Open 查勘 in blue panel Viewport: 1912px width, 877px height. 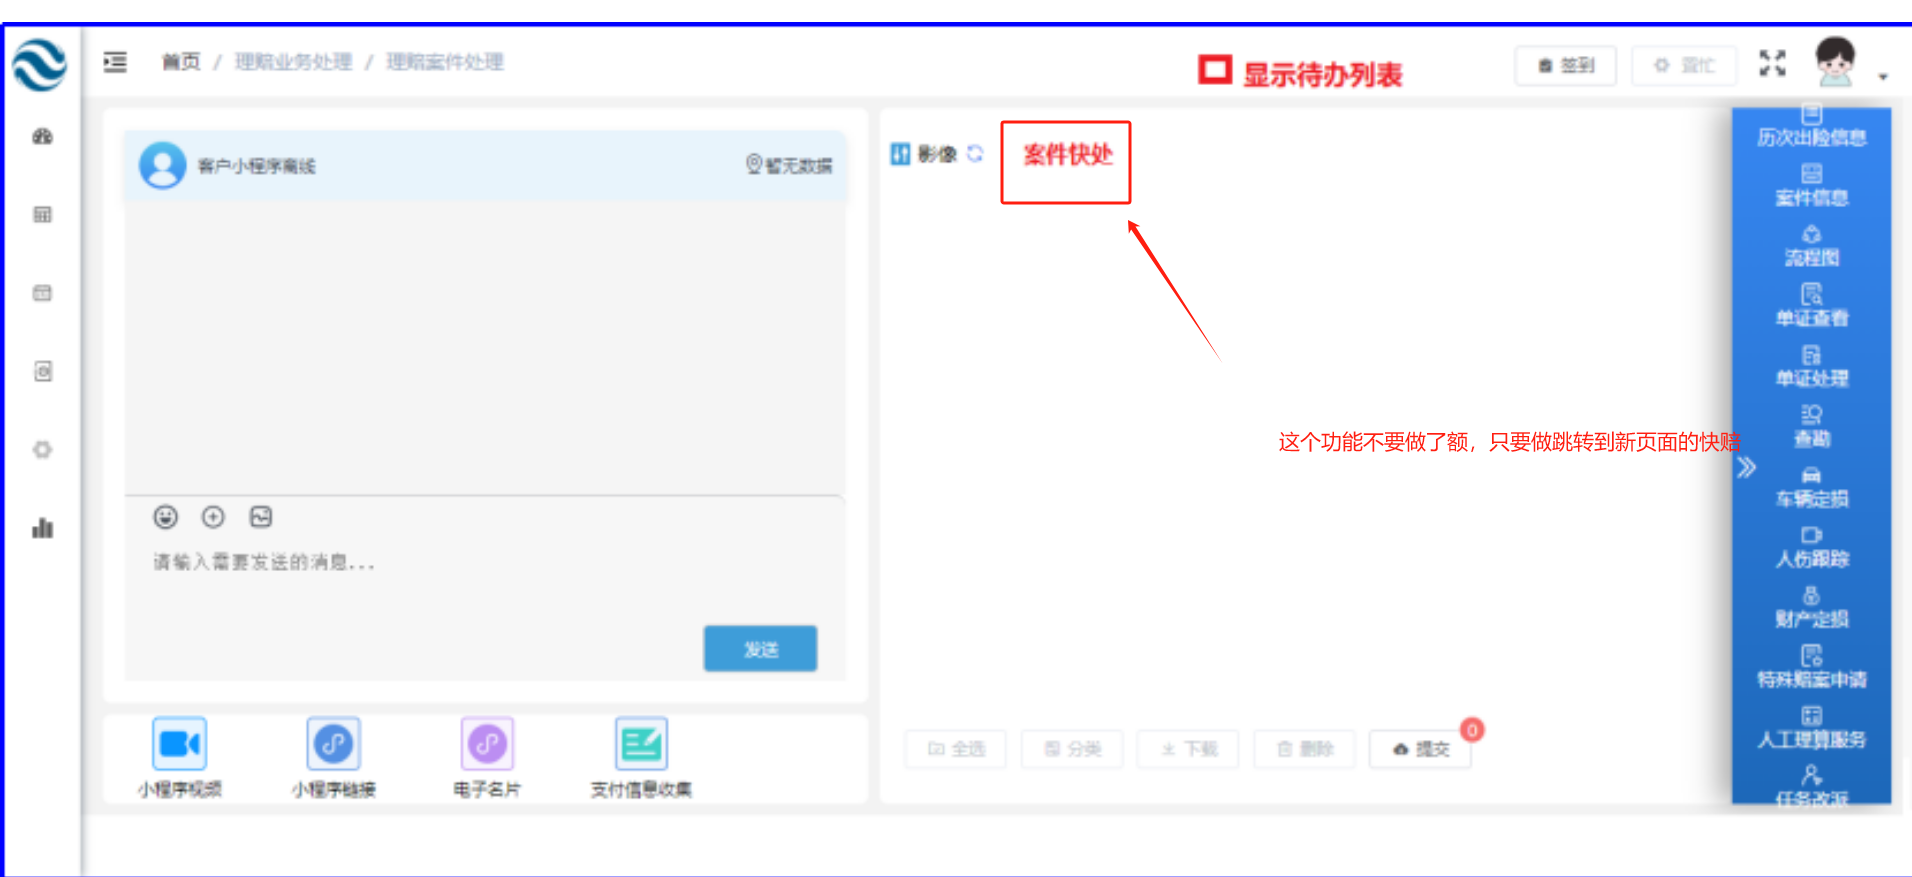1811,426
